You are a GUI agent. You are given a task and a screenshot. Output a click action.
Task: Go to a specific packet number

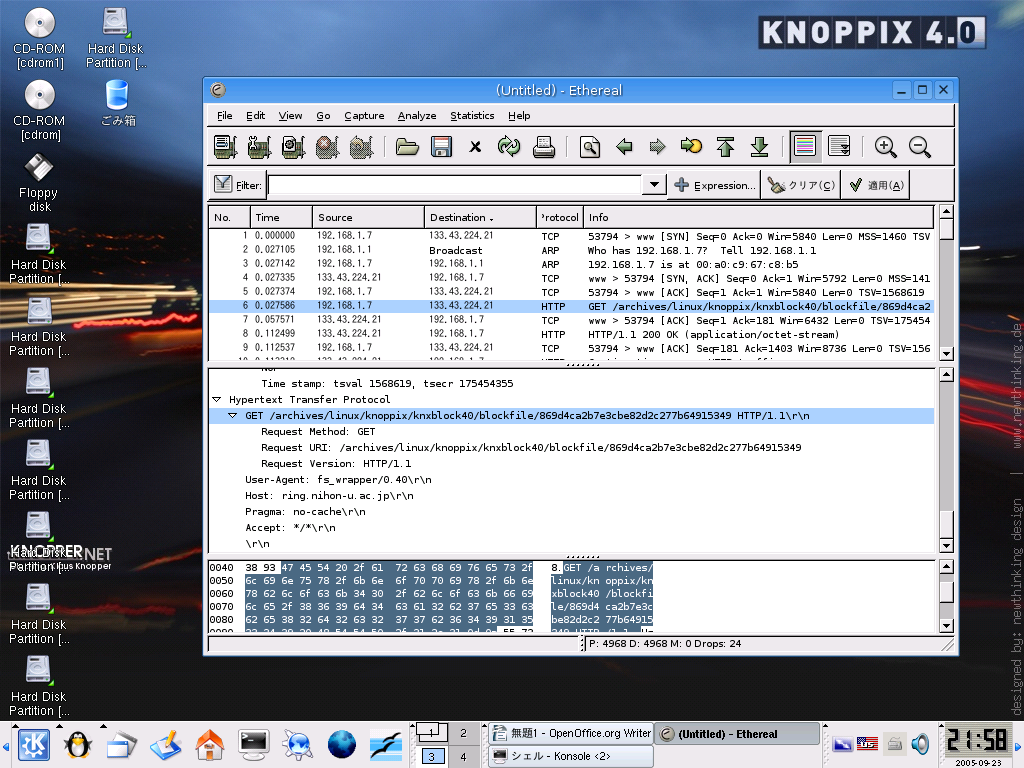tap(692, 146)
